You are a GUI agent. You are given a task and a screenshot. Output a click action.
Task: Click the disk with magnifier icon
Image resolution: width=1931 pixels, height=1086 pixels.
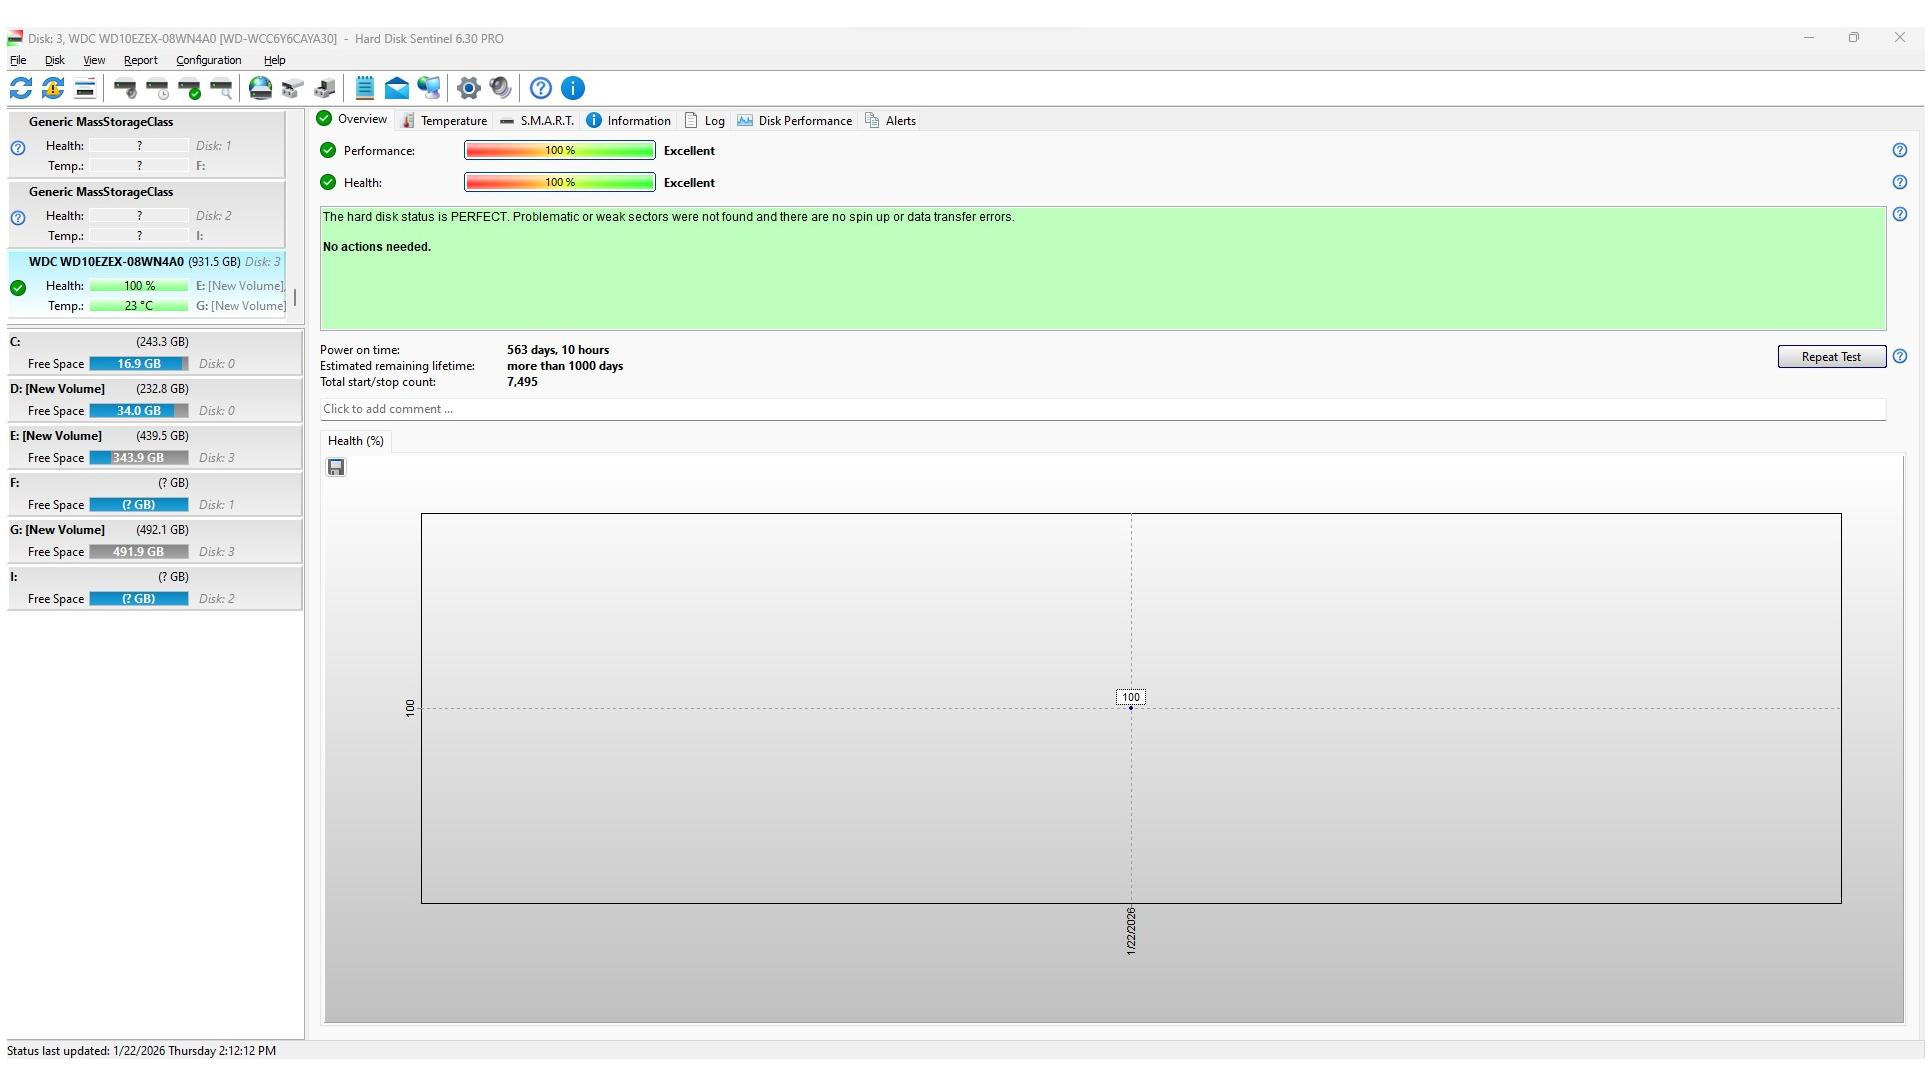point(221,88)
